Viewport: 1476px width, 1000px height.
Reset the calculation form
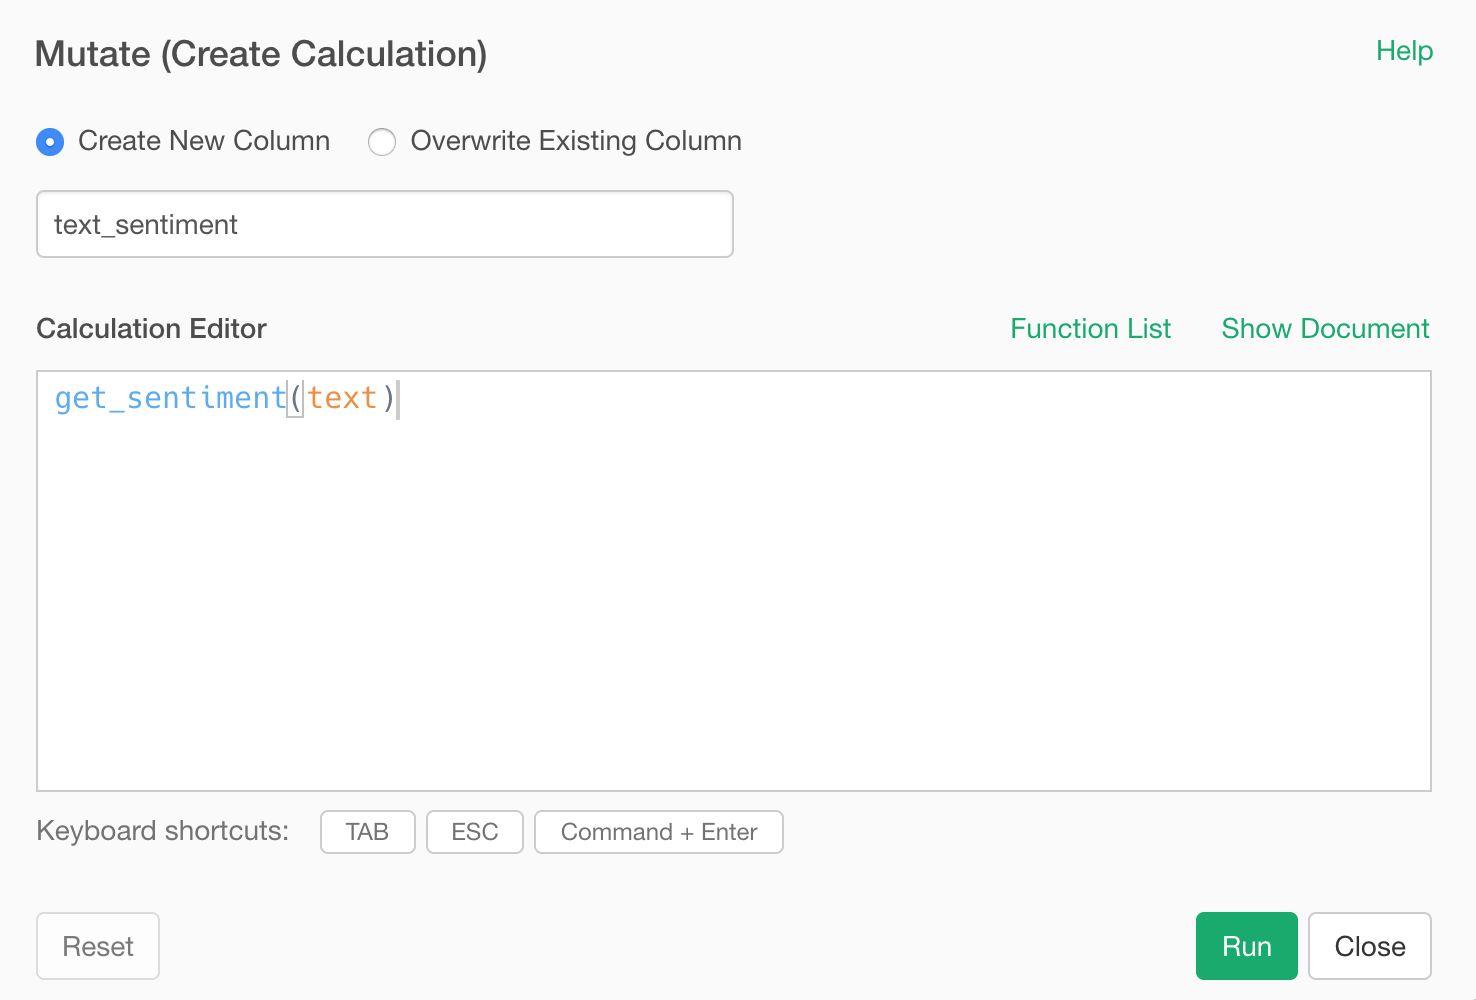(x=97, y=946)
